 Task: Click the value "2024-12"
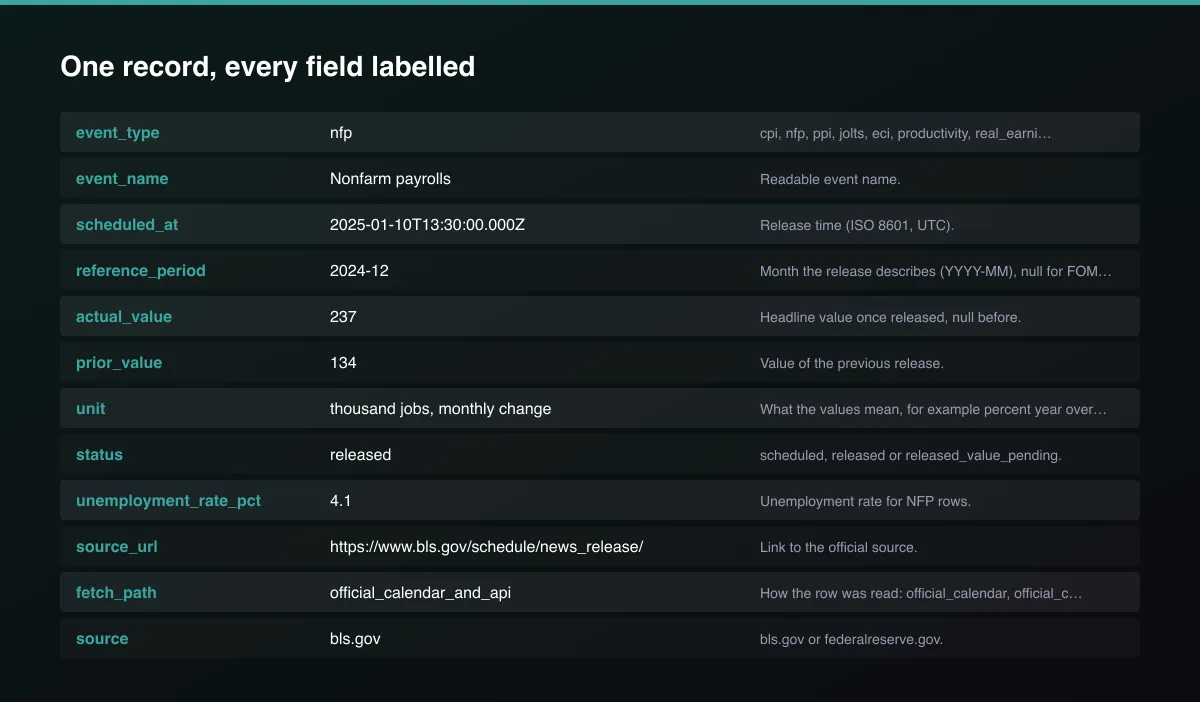tap(358, 271)
